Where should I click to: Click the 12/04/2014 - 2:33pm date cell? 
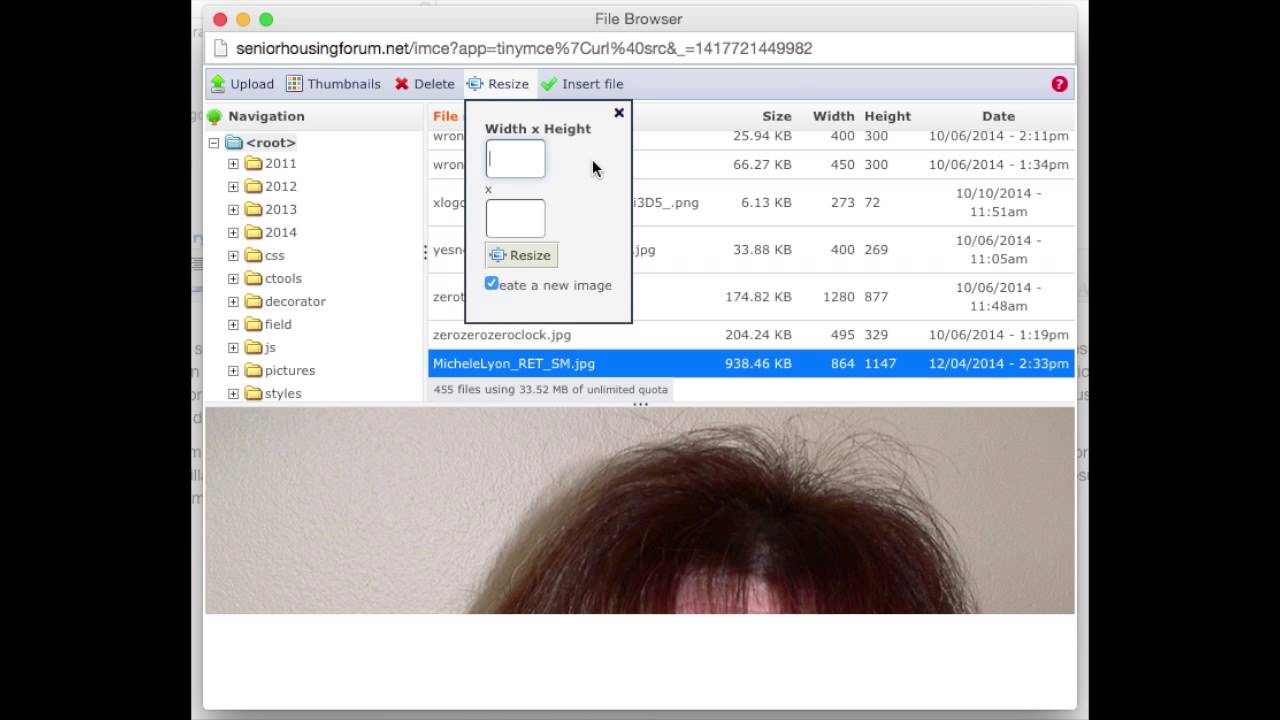pos(998,363)
